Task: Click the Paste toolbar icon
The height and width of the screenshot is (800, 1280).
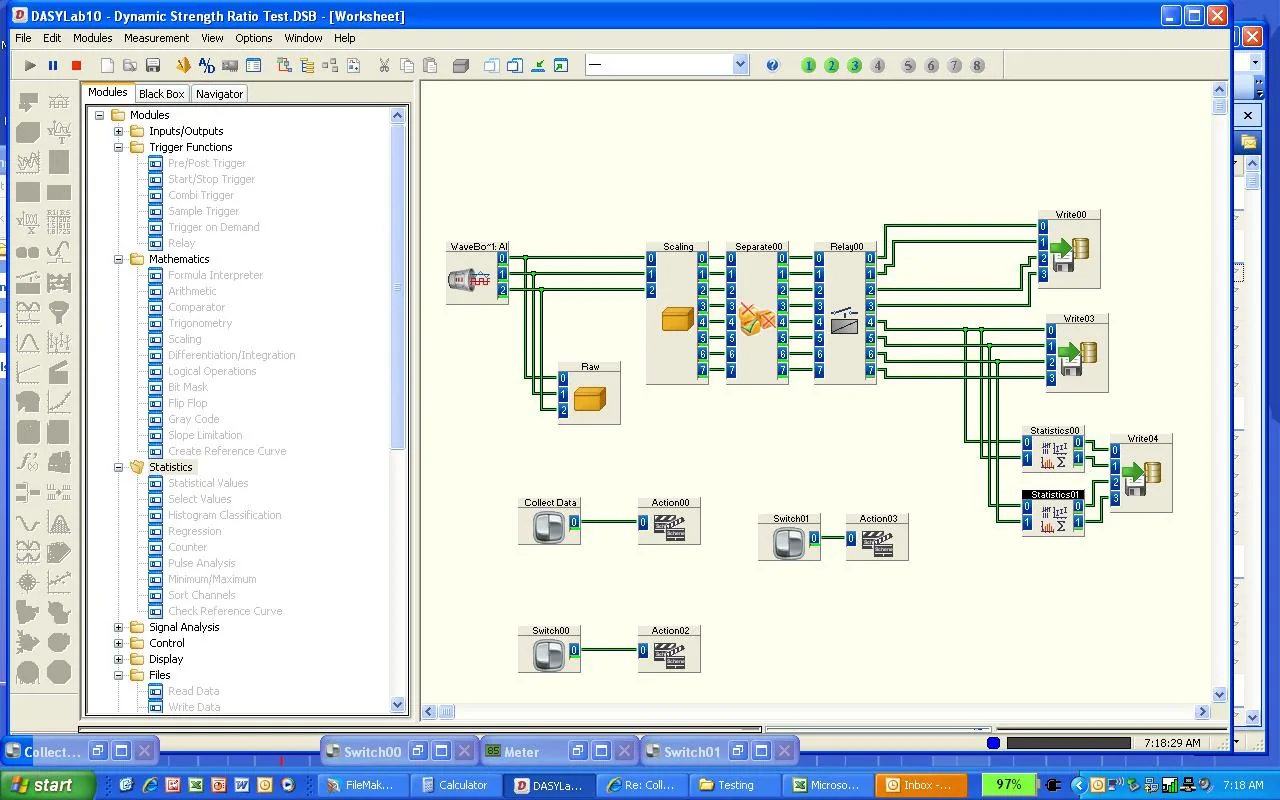Action: click(430, 66)
